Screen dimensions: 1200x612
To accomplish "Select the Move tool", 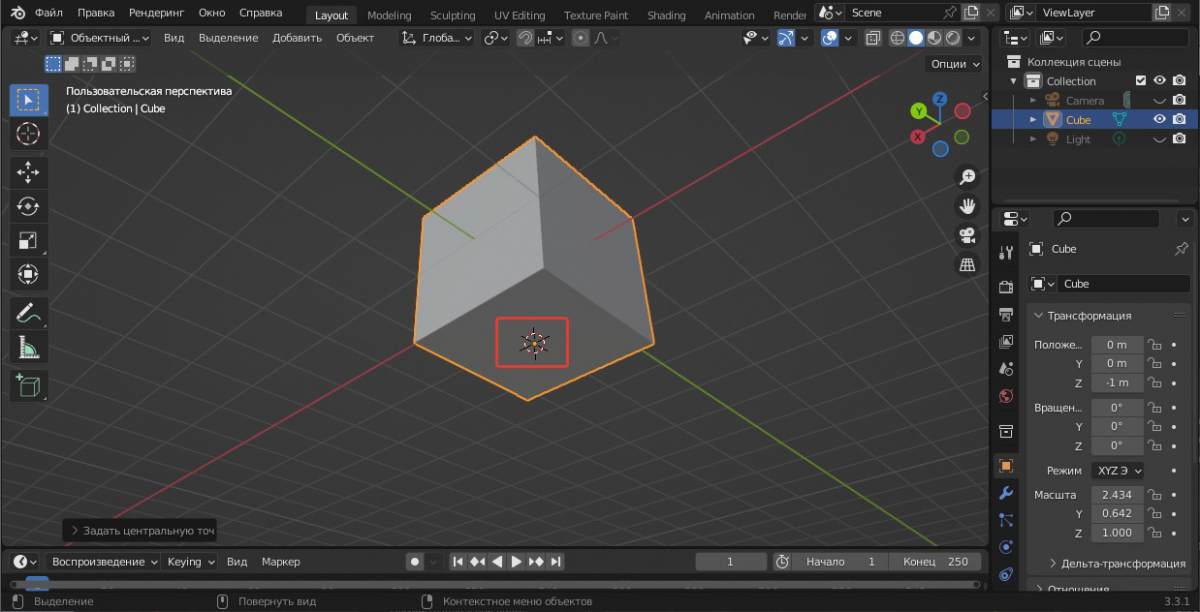I will [28, 172].
